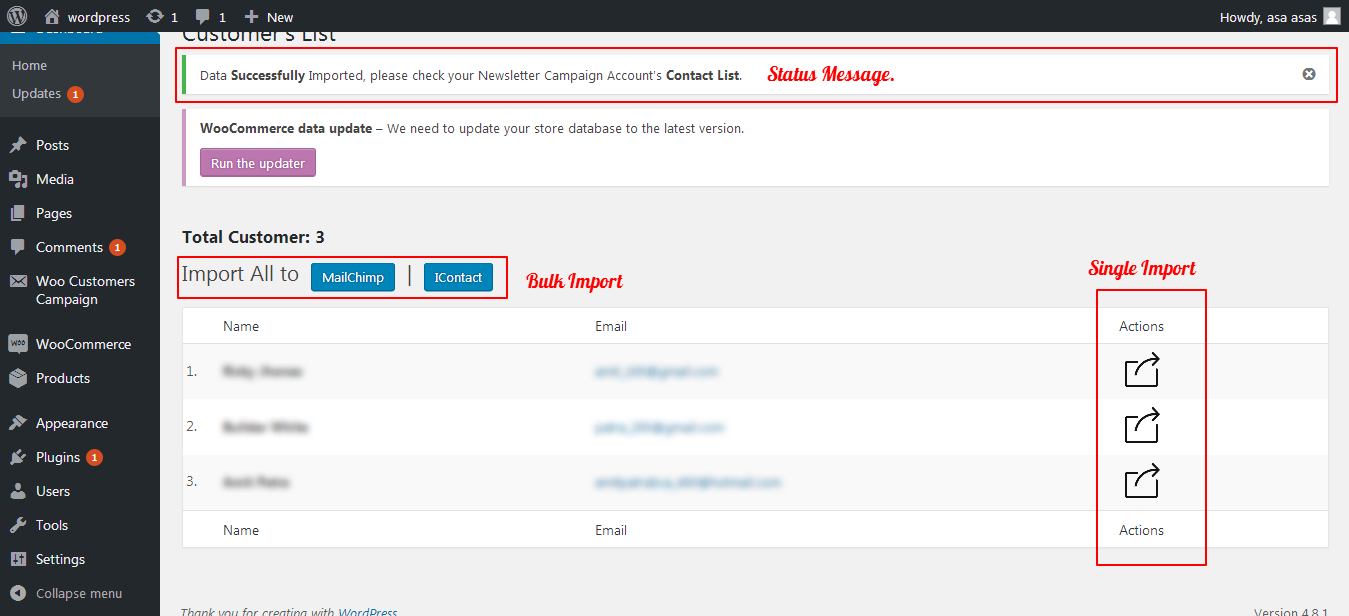Click the Actions column label in footer
Image resolution: width=1349 pixels, height=616 pixels.
(1142, 530)
